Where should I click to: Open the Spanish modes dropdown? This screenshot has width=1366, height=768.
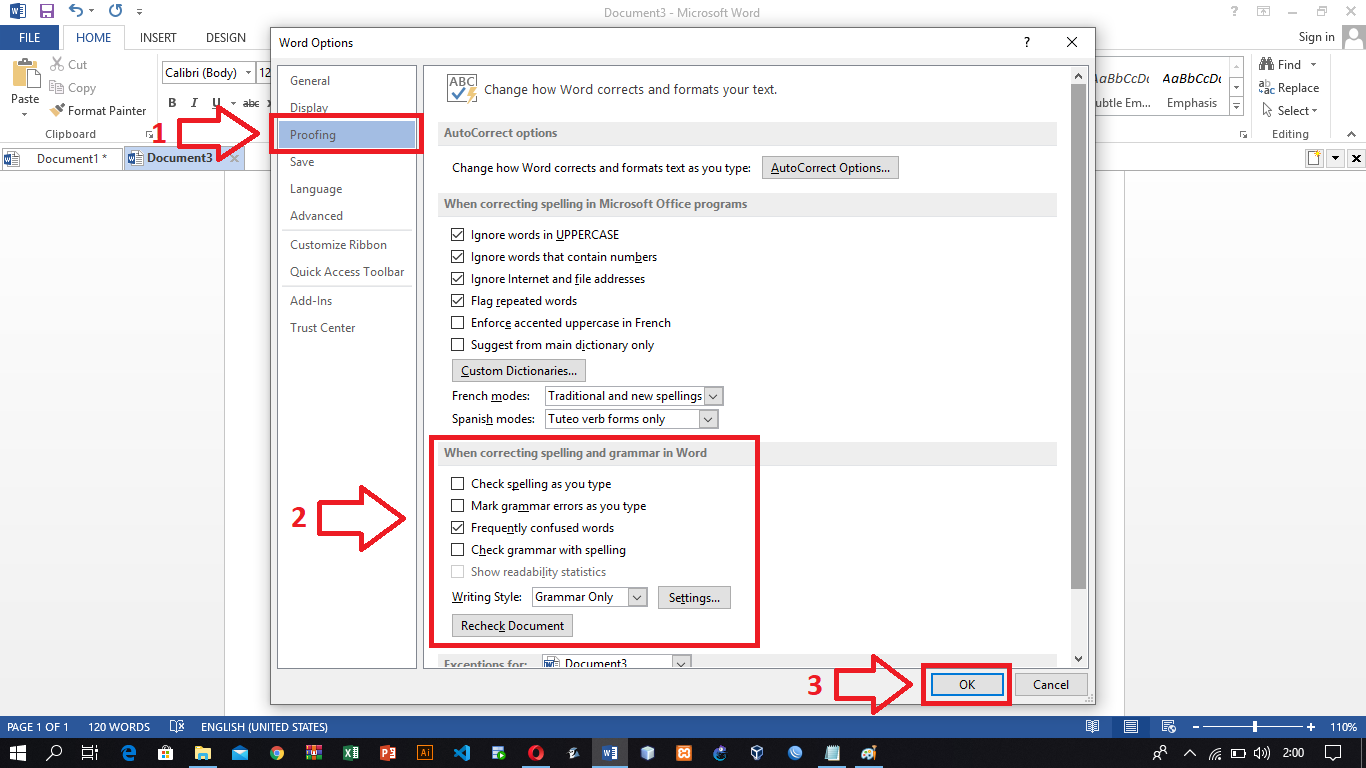click(708, 419)
